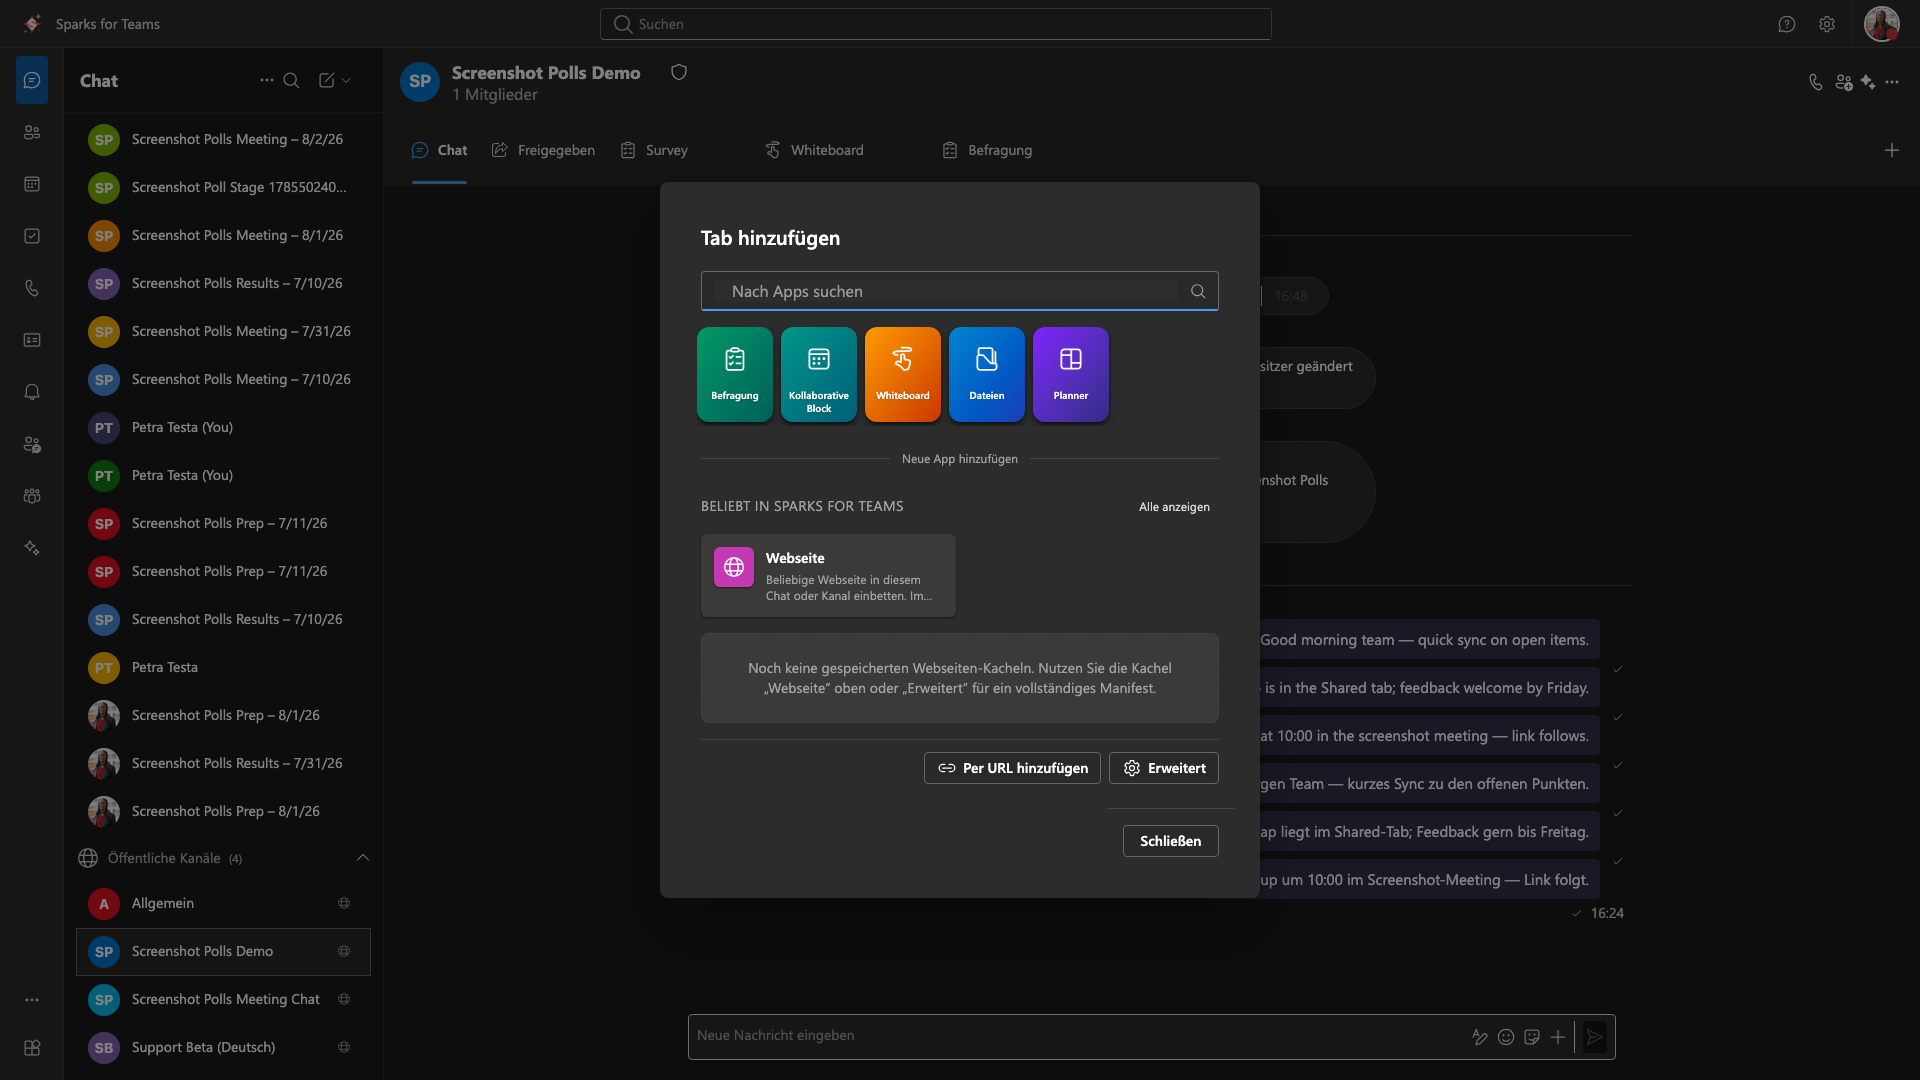The height and width of the screenshot is (1080, 1920).
Task: Open the add members icon in chat header
Action: point(1844,82)
